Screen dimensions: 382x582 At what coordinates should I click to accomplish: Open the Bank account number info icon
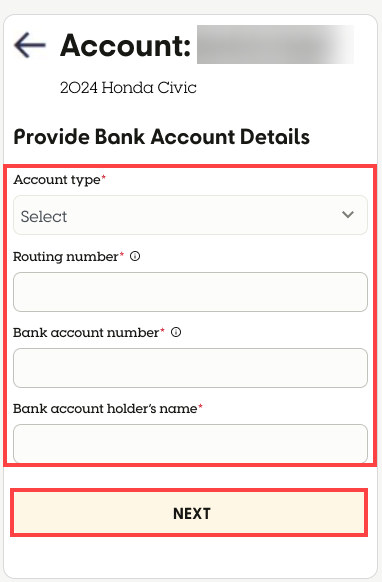point(176,332)
